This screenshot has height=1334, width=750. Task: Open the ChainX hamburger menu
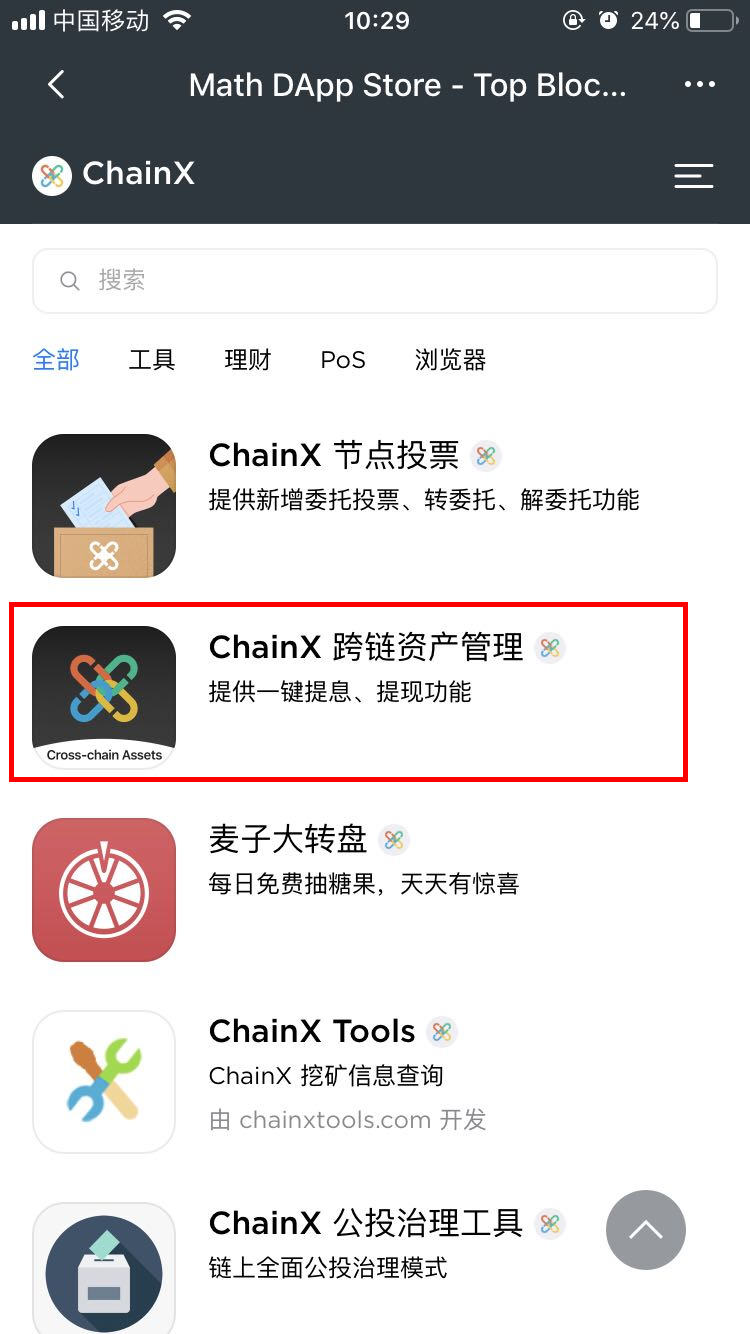tap(694, 176)
